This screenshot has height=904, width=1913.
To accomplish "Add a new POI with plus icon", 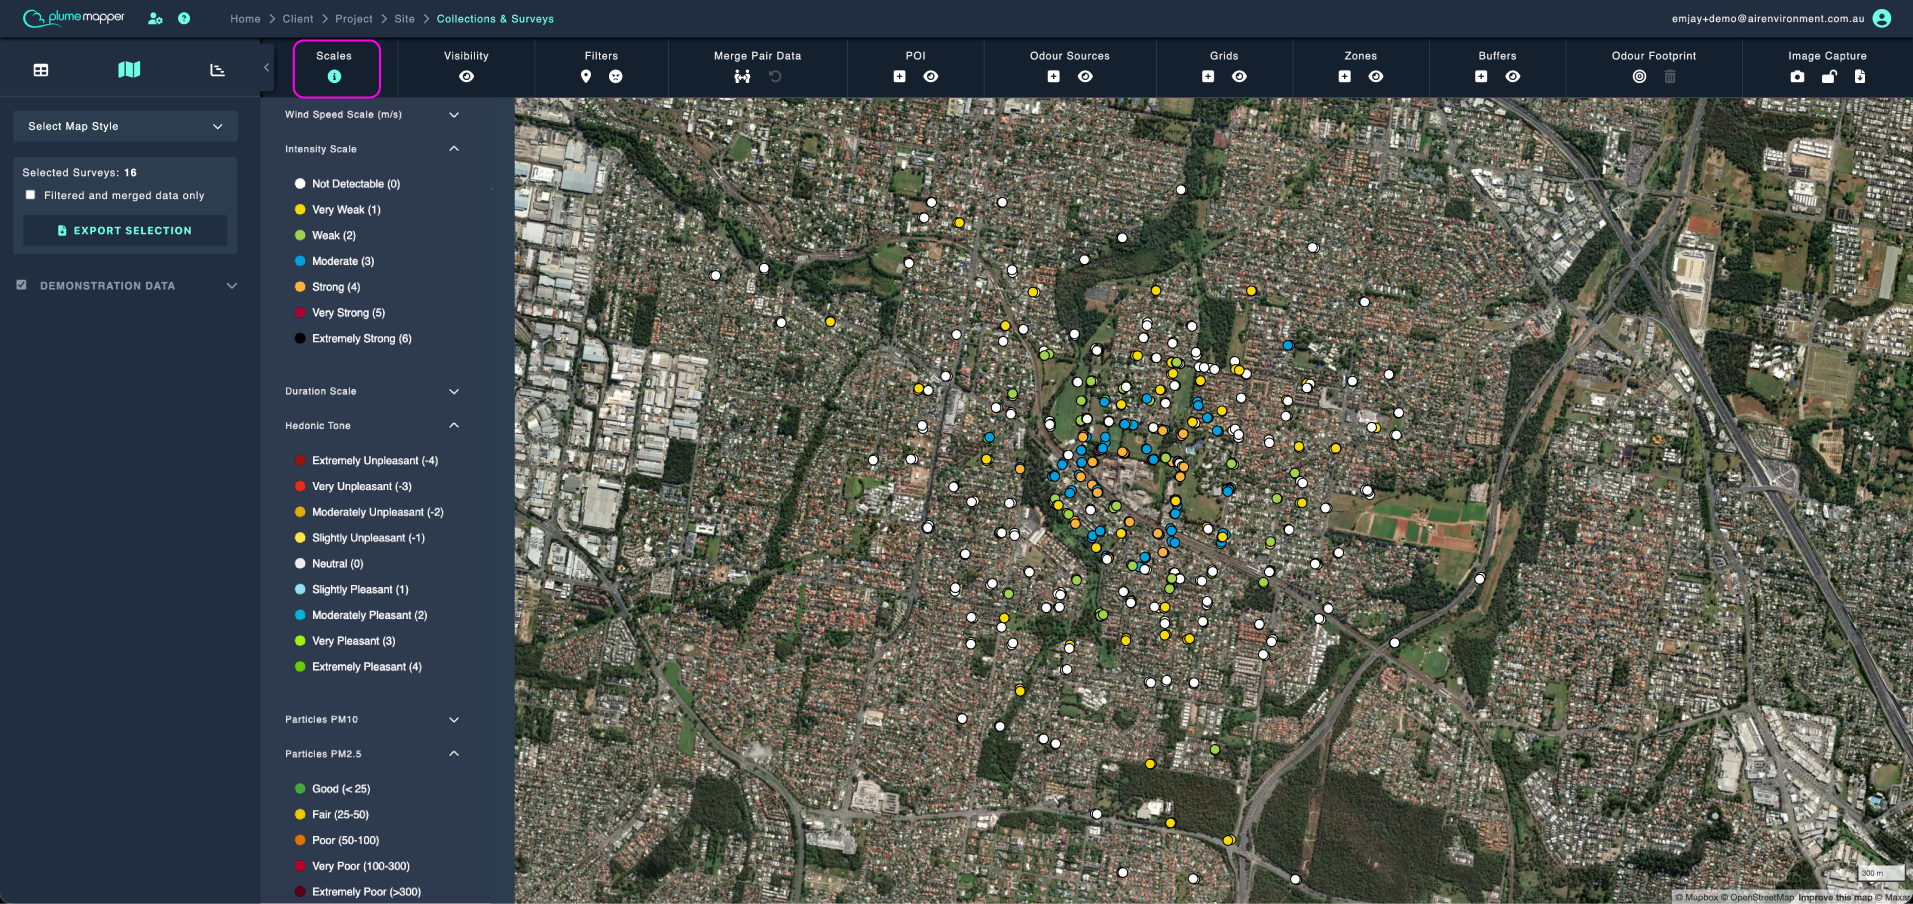I will [x=900, y=77].
